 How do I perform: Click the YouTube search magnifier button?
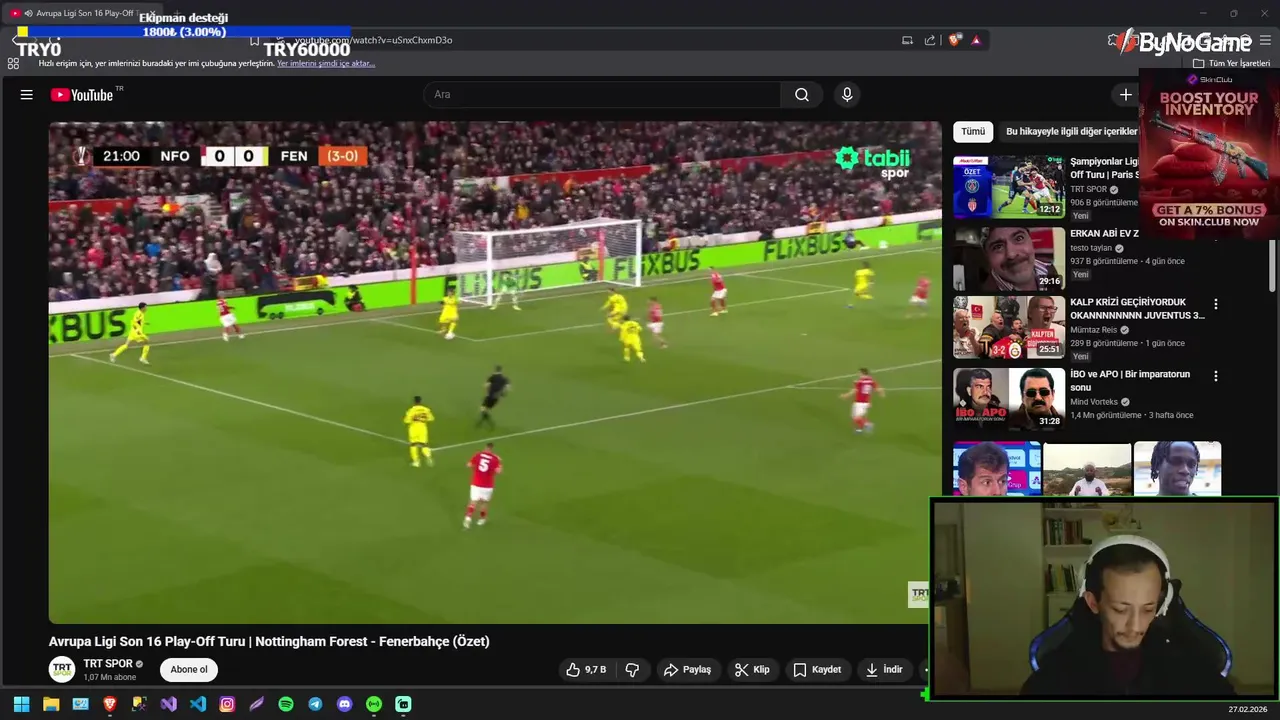pyautogui.click(x=802, y=95)
